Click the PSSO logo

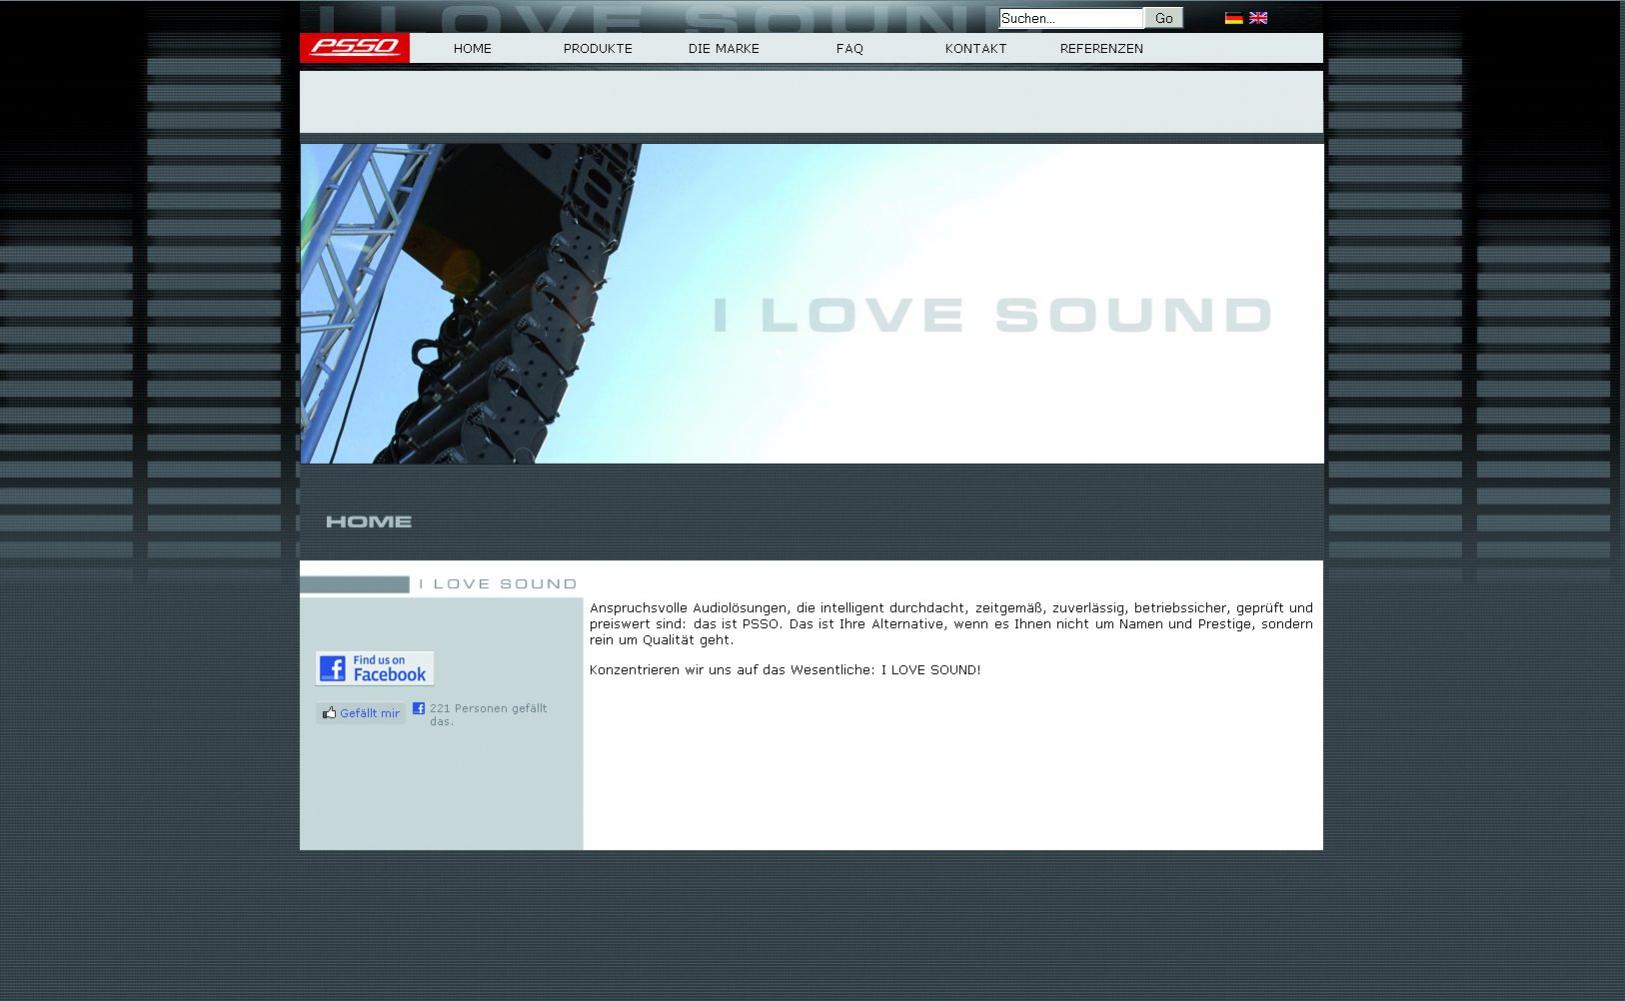coord(354,48)
